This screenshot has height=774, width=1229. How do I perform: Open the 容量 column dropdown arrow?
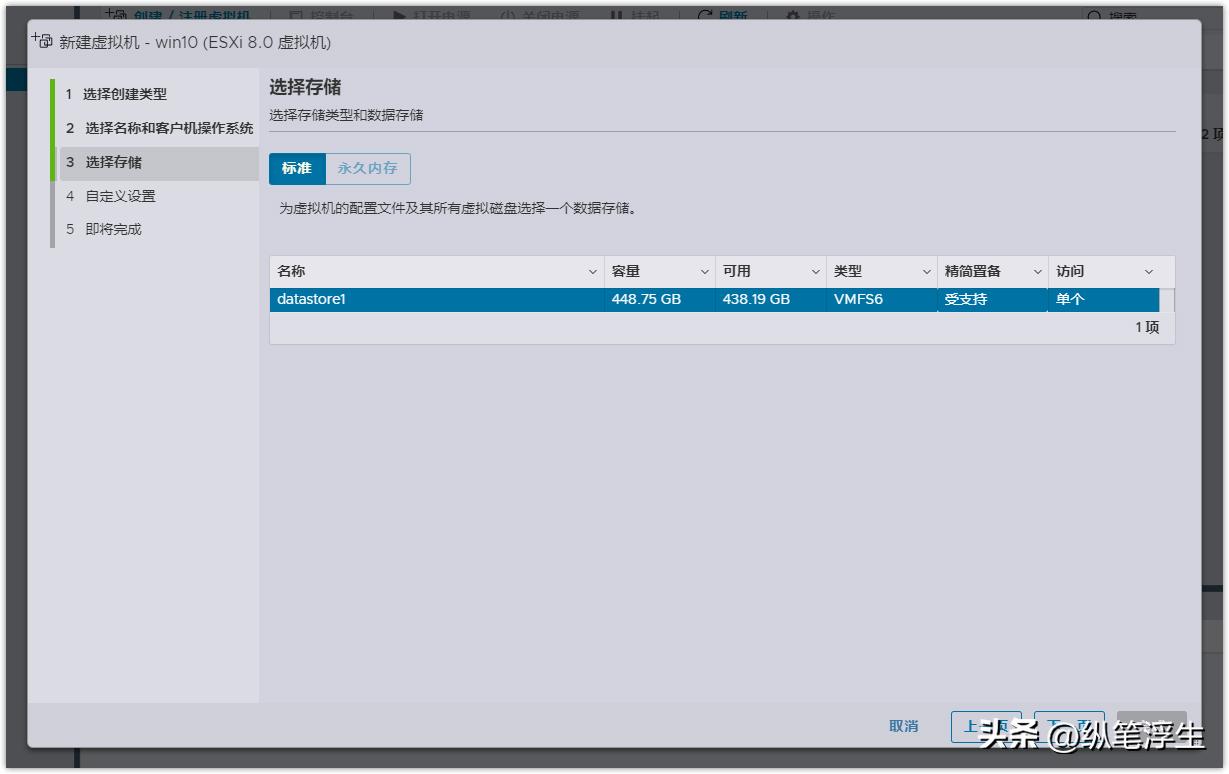tap(702, 271)
